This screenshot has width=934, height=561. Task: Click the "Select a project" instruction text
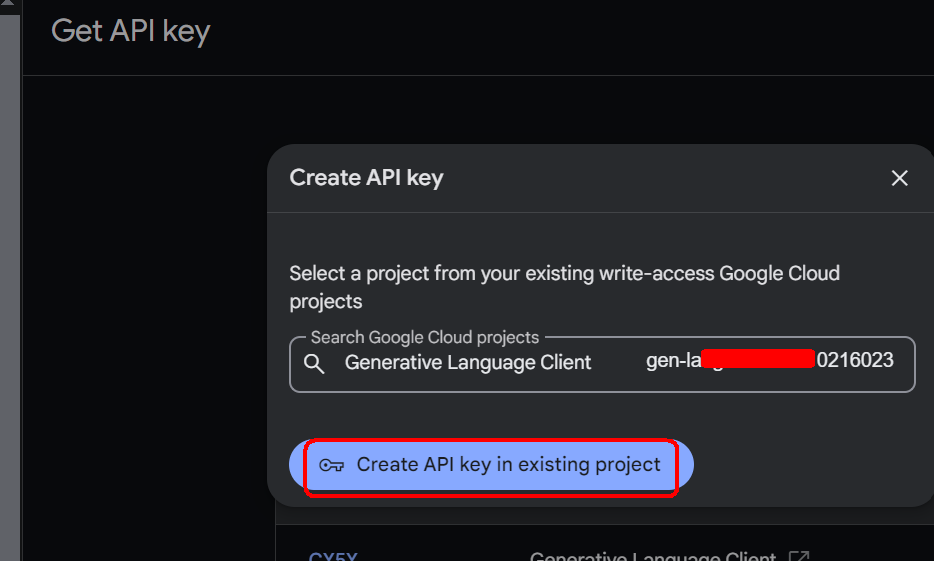[x=564, y=287]
